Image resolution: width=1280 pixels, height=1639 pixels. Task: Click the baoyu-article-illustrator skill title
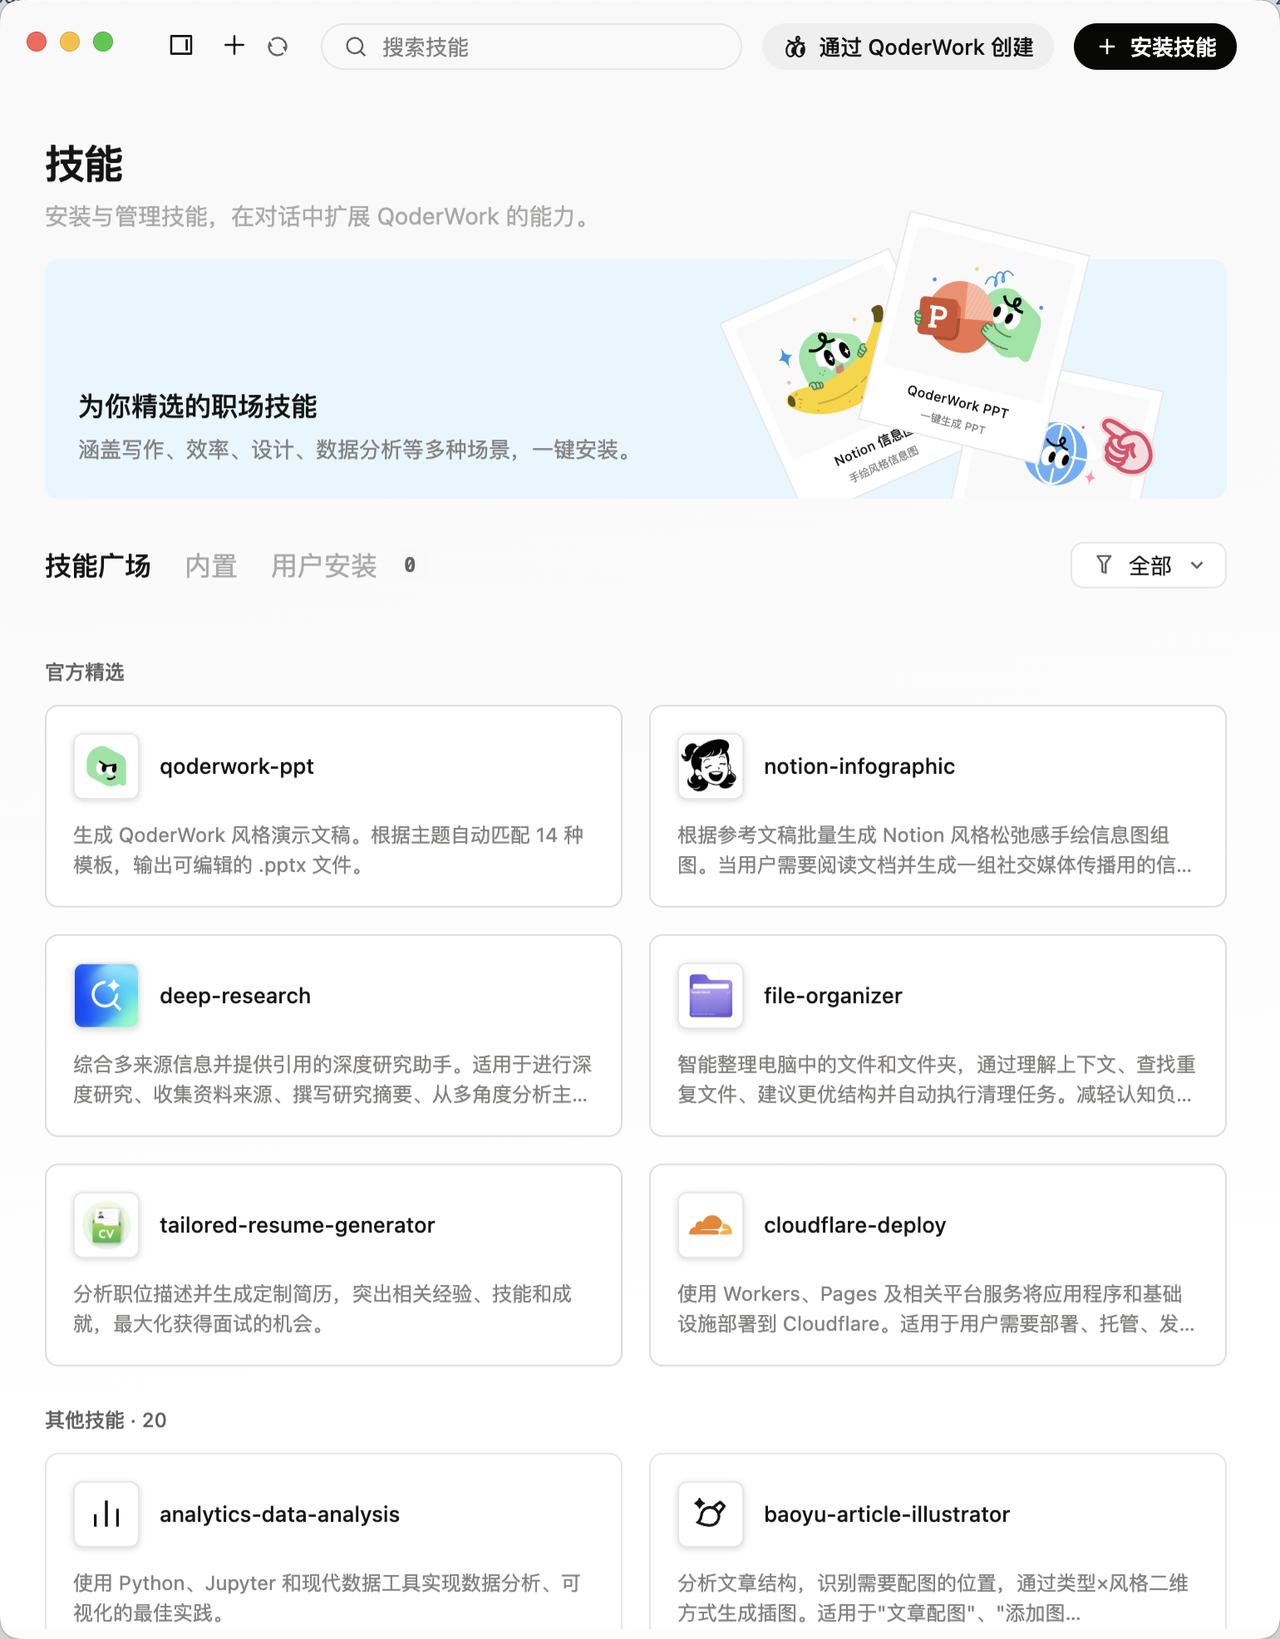coord(887,1514)
